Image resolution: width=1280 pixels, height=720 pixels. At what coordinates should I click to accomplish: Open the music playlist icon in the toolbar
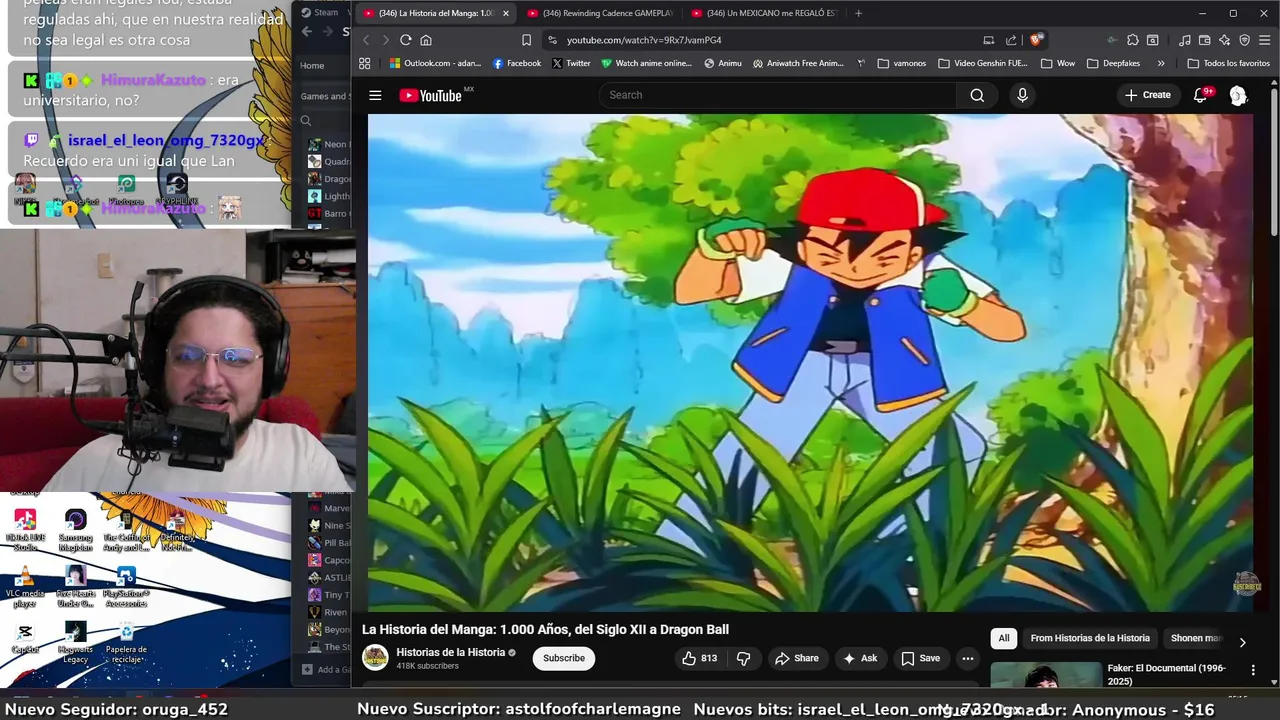[x=1185, y=40]
